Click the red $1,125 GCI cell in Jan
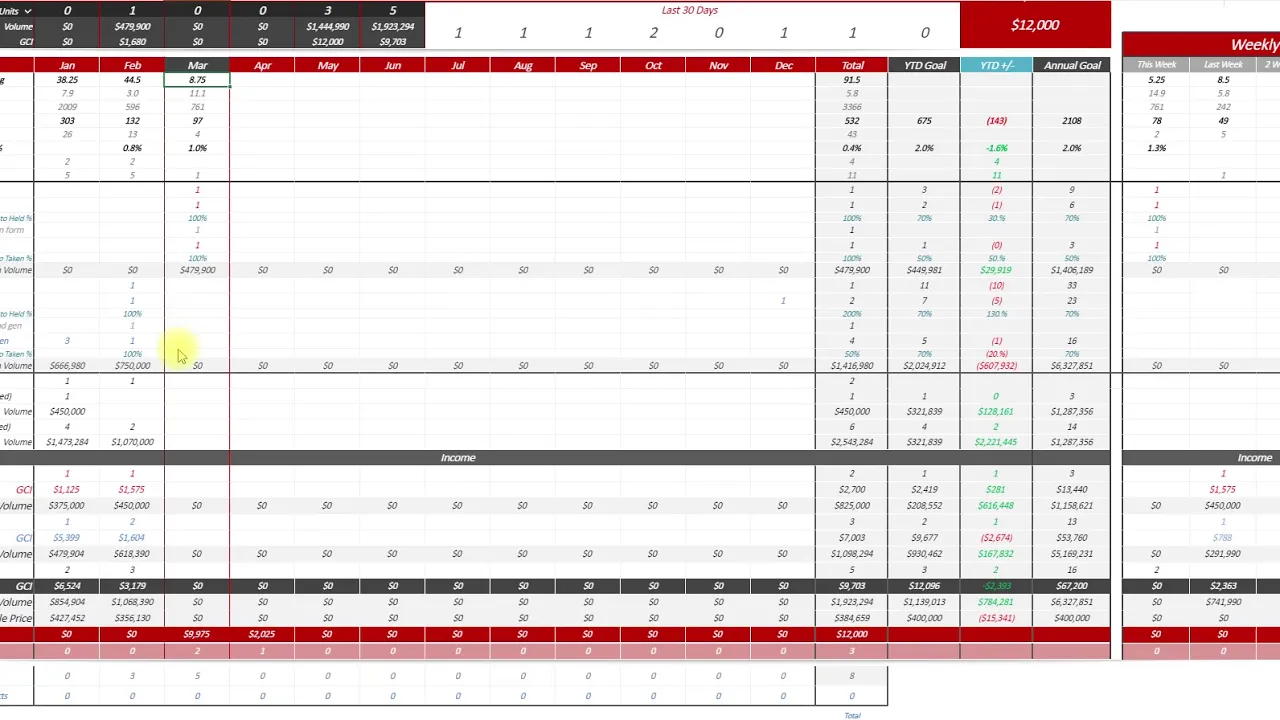Image resolution: width=1280 pixels, height=720 pixels. tap(67, 490)
